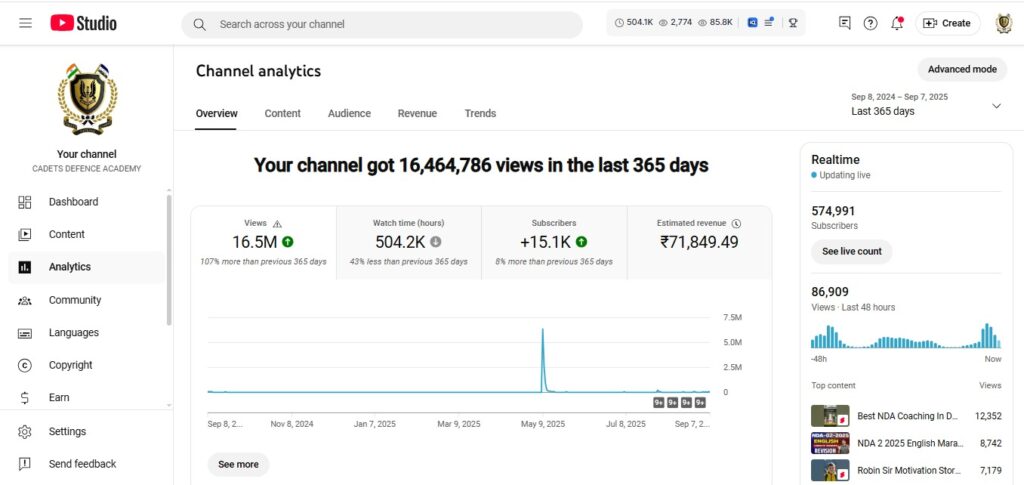The image size is (1024, 485).
Task: Switch to the Audience tab
Action: [x=349, y=114]
